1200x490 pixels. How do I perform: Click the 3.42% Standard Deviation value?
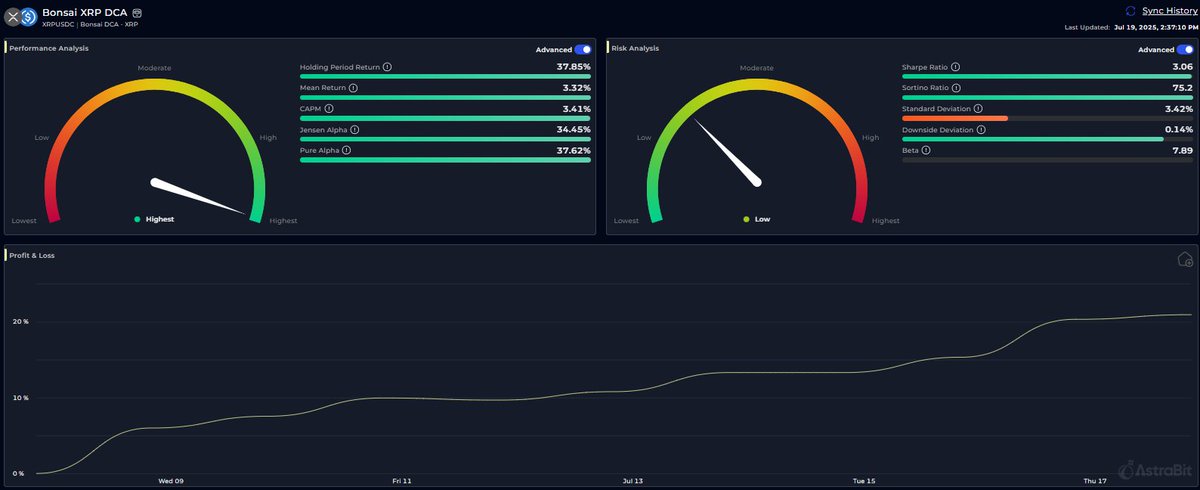tap(1179, 108)
